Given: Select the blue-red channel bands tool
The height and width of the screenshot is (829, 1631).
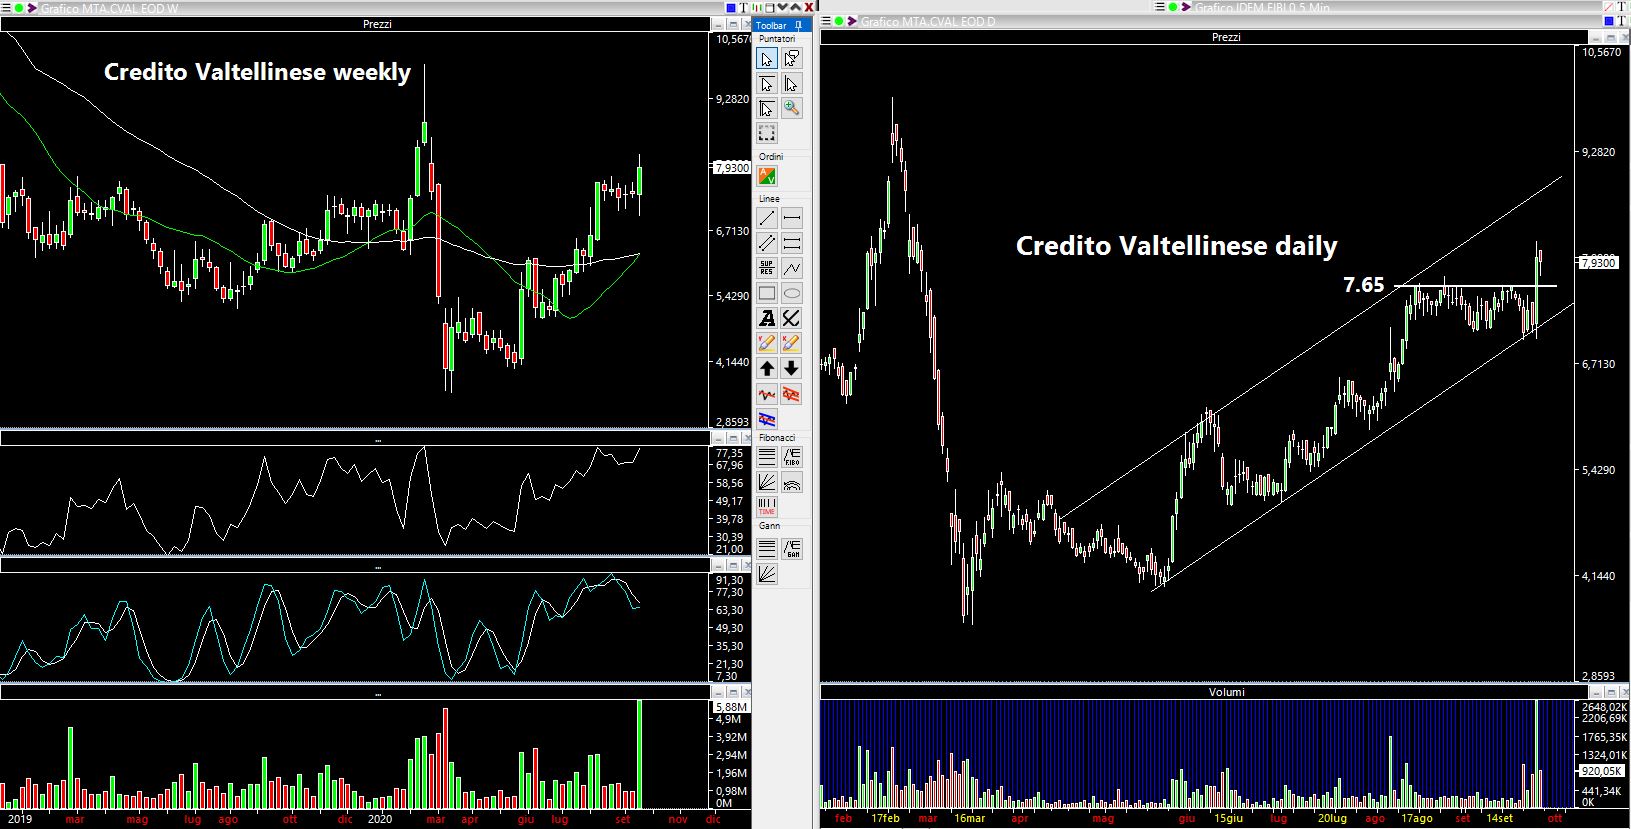Looking at the screenshot, I should click(767, 418).
